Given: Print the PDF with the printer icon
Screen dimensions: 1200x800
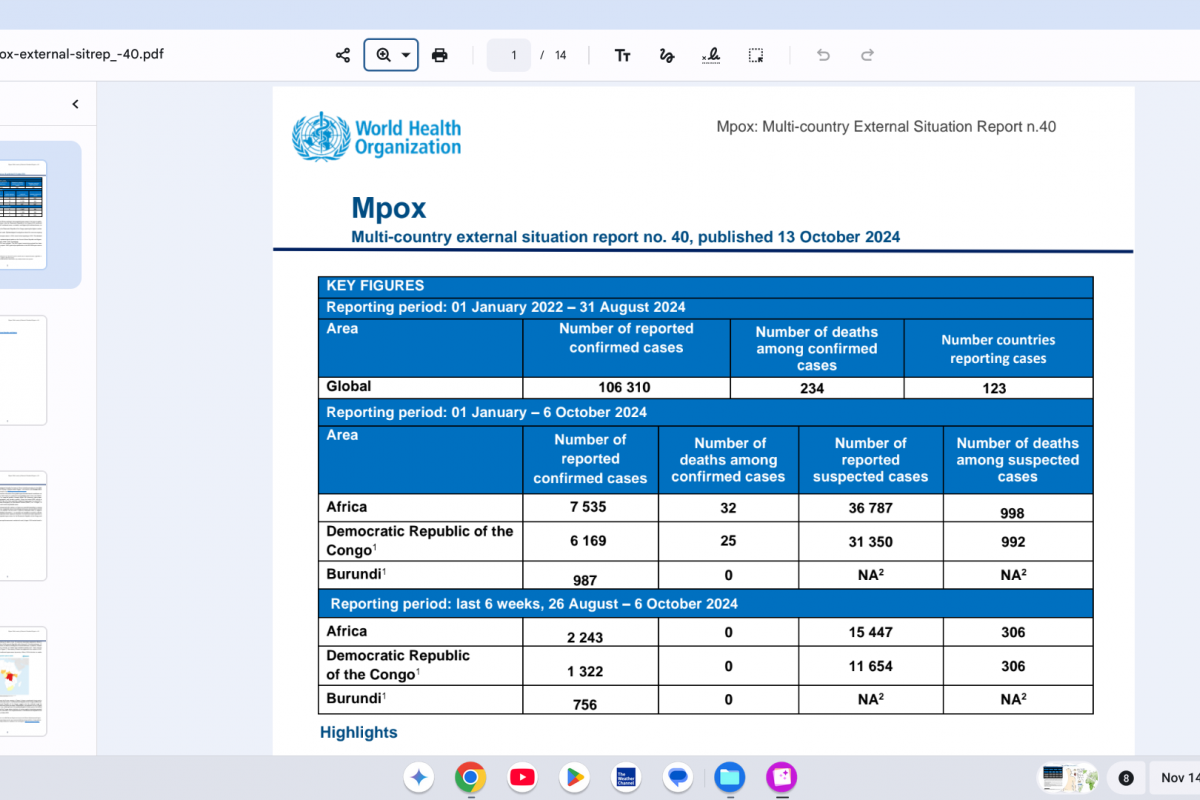Looking at the screenshot, I should coord(439,55).
